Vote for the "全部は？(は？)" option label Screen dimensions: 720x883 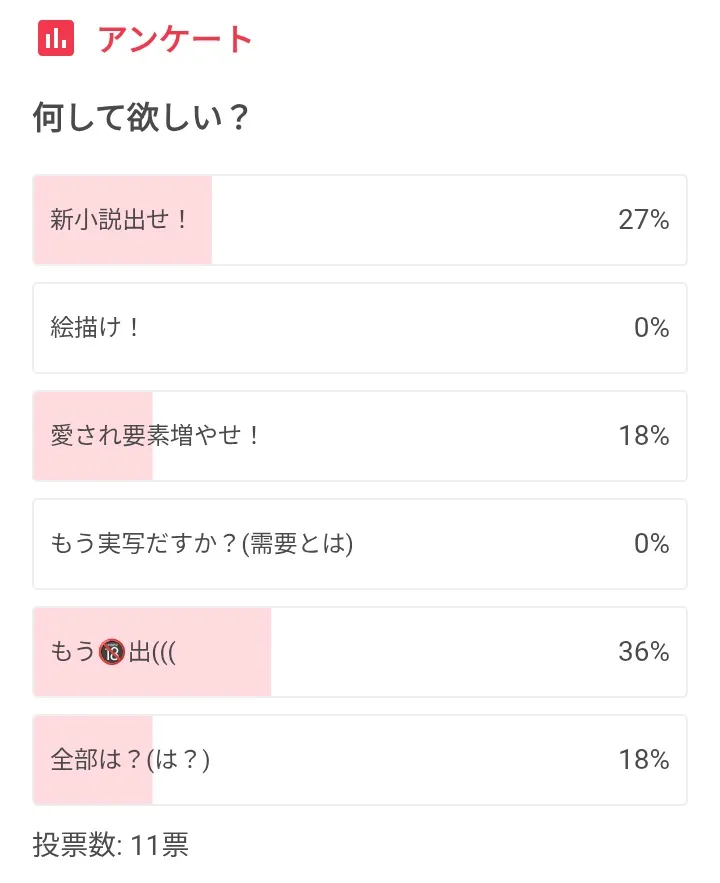[x=130, y=760]
